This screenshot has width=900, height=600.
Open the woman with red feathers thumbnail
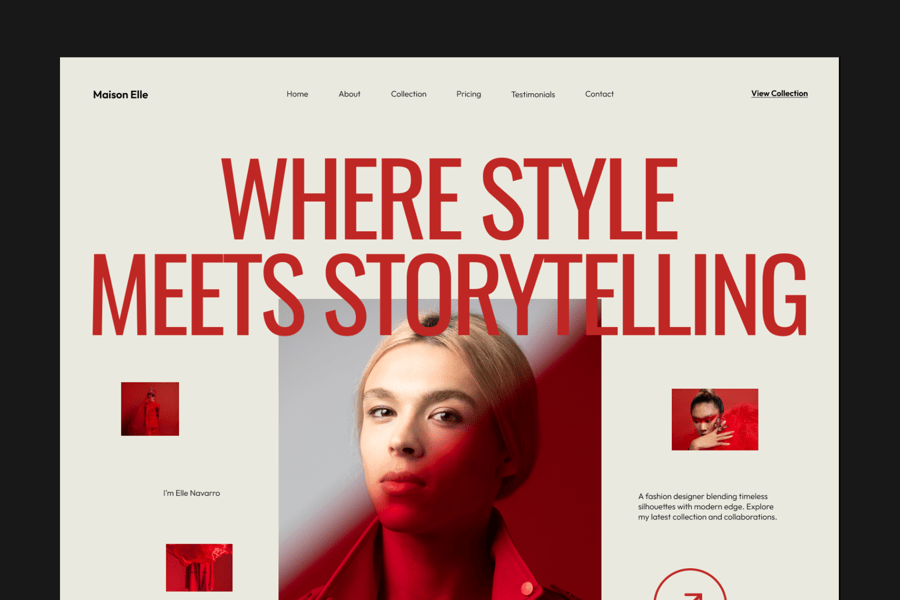[x=715, y=419]
